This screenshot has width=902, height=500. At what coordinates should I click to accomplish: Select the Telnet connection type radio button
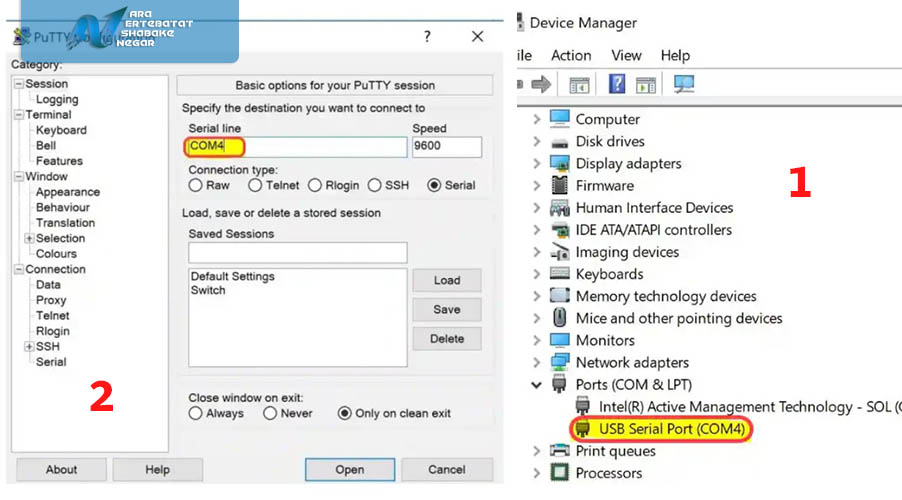pyautogui.click(x=255, y=185)
